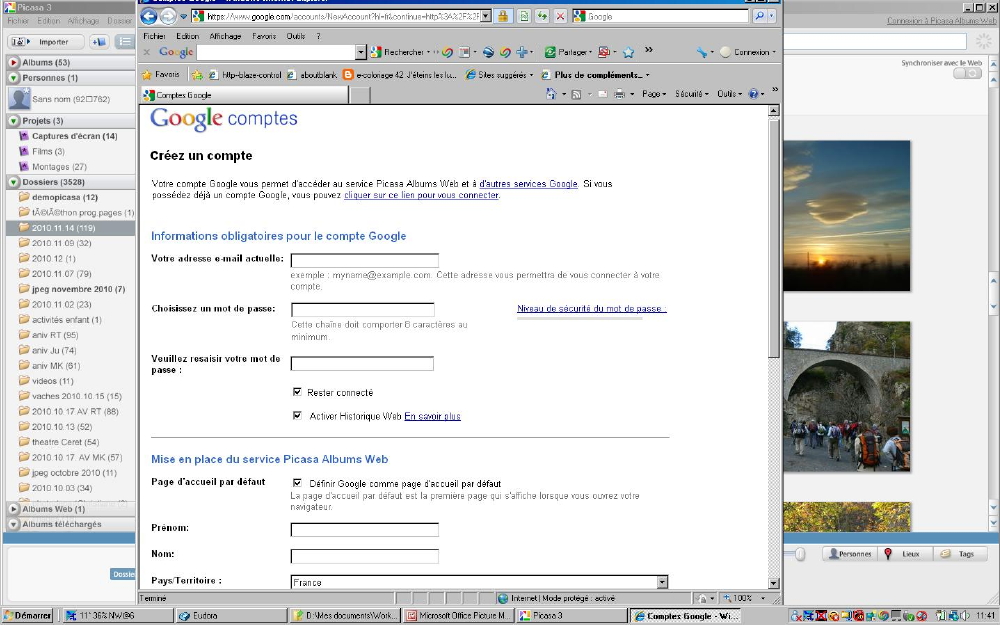Open the Pays/Territoire France dropdown

pos(662,582)
